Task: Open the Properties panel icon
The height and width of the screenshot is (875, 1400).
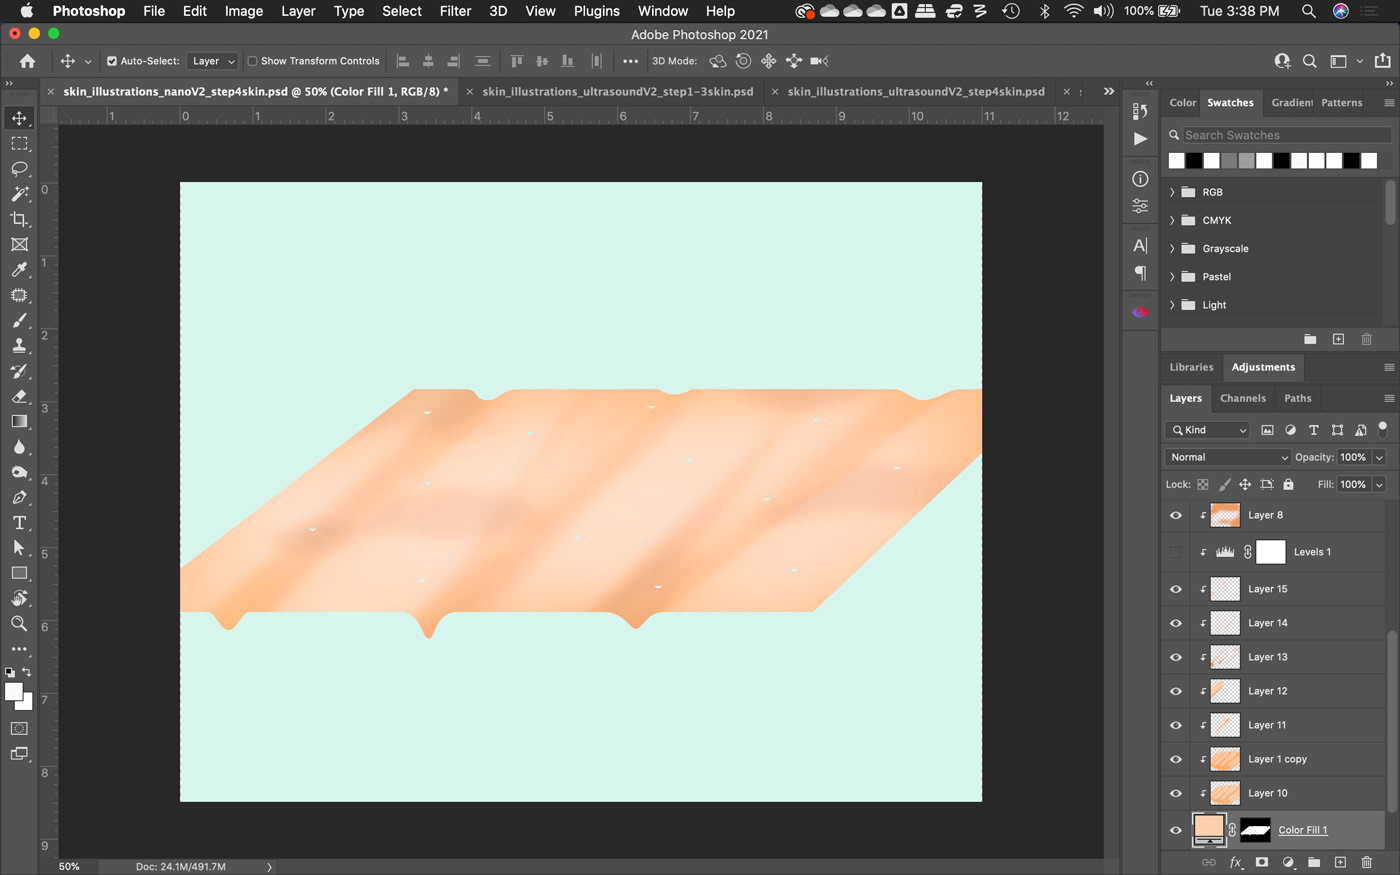Action: pos(1140,206)
